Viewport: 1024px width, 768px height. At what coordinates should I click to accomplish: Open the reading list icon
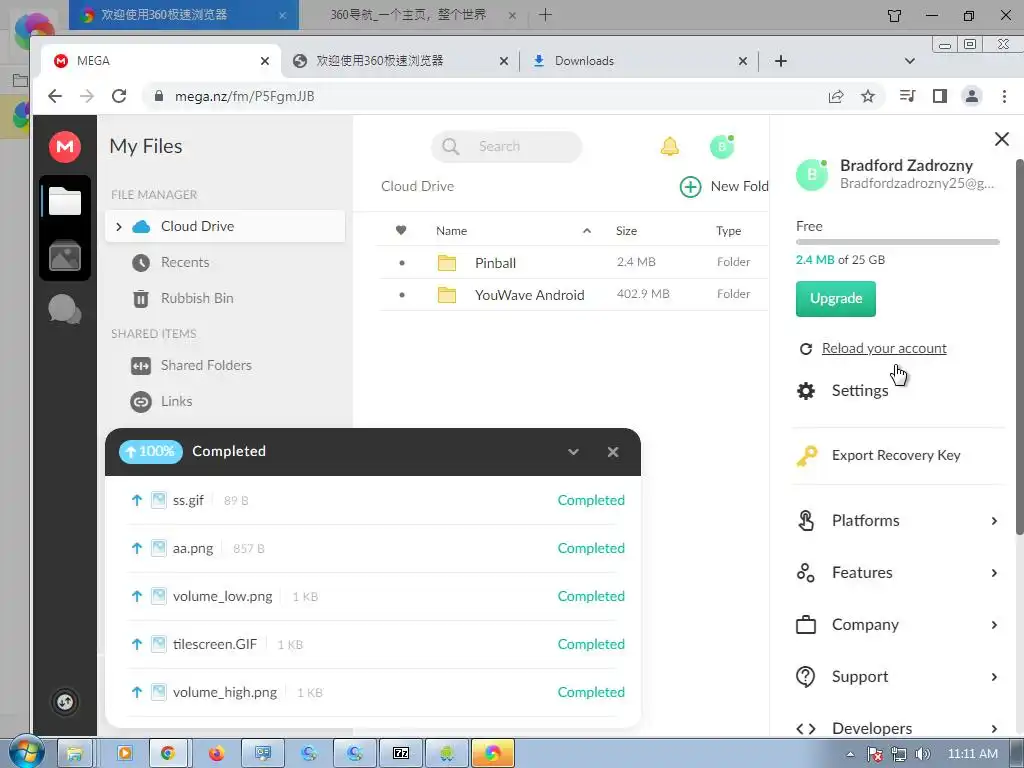907,96
